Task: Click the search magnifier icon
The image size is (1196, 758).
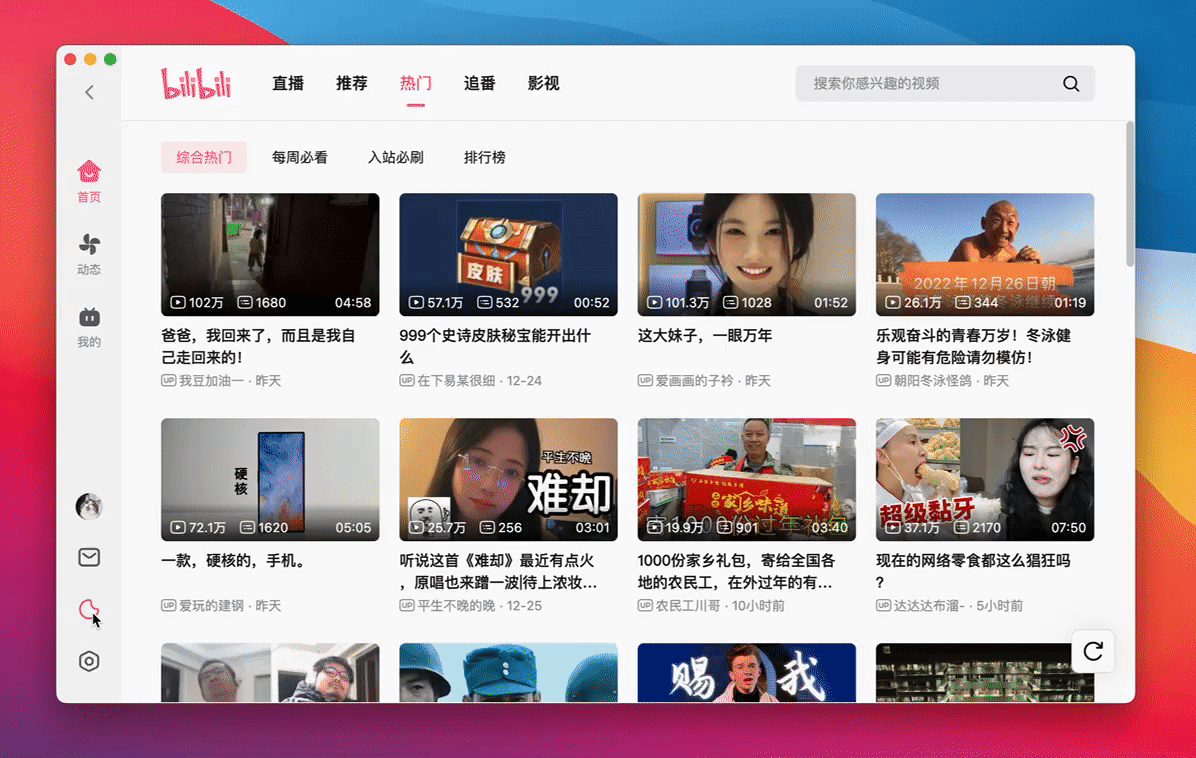Action: [1071, 84]
